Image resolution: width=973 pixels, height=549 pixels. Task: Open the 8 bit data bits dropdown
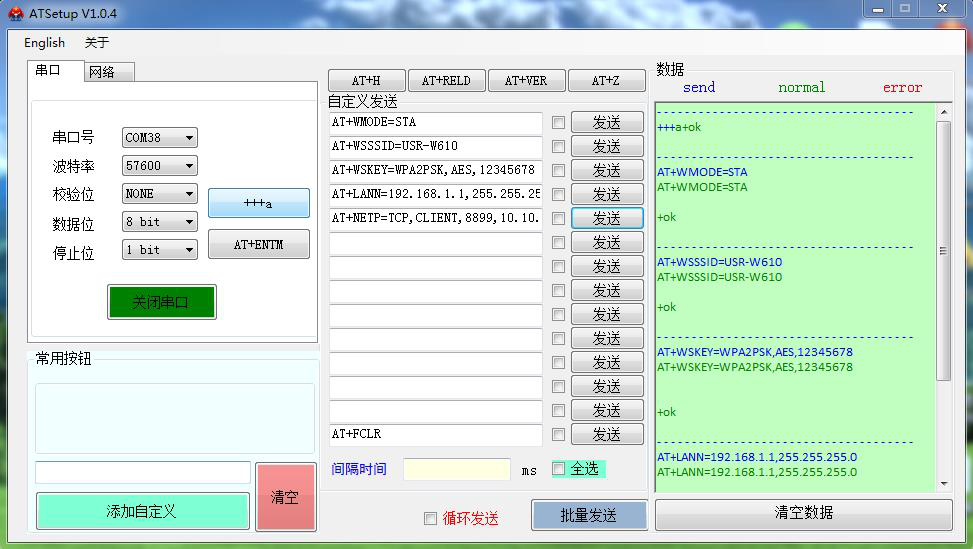click(159, 221)
